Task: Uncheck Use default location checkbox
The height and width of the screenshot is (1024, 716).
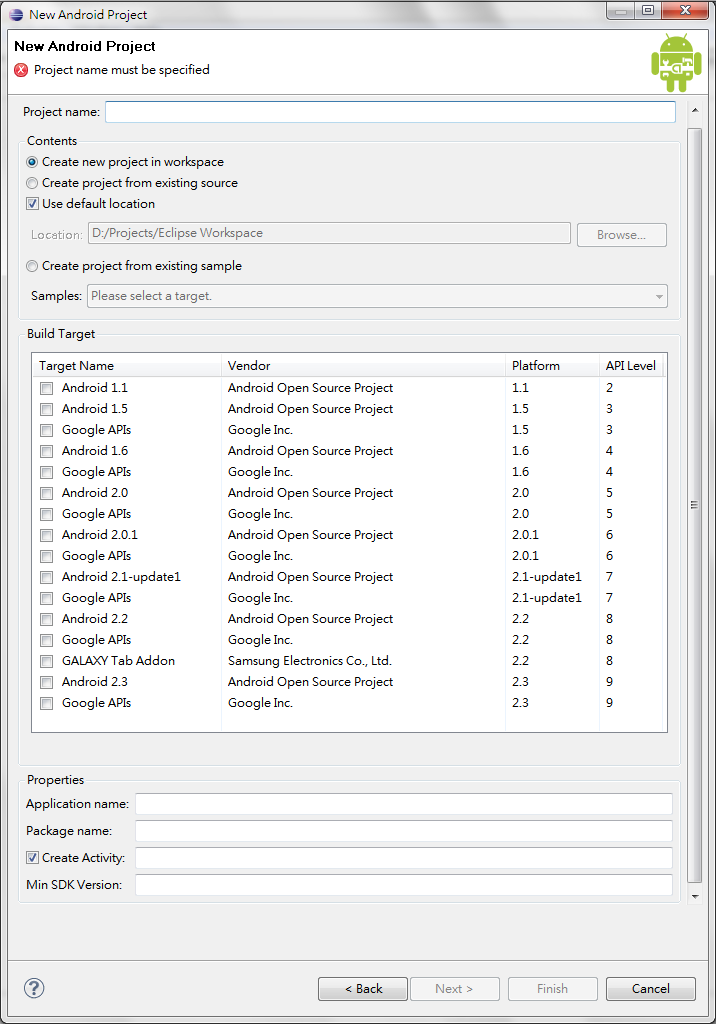Action: 32,204
